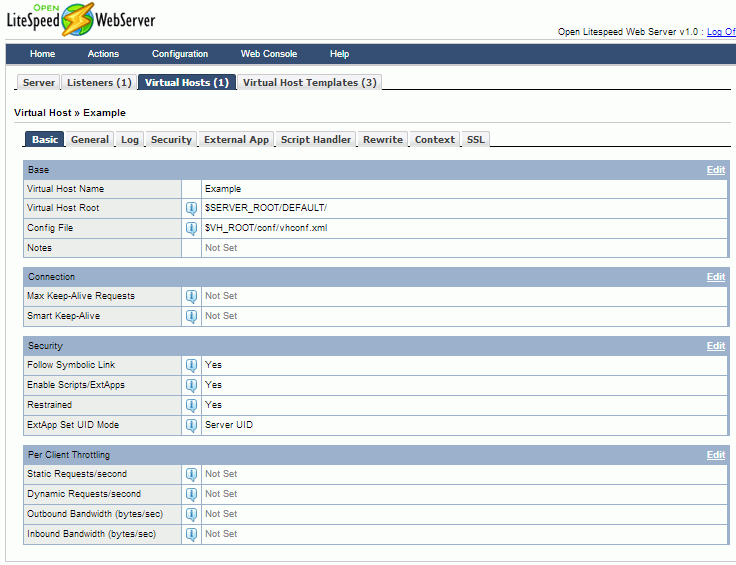Click the LiteSpeed WebServer logo
Viewport: 736px width, 565px height.
(80, 19)
